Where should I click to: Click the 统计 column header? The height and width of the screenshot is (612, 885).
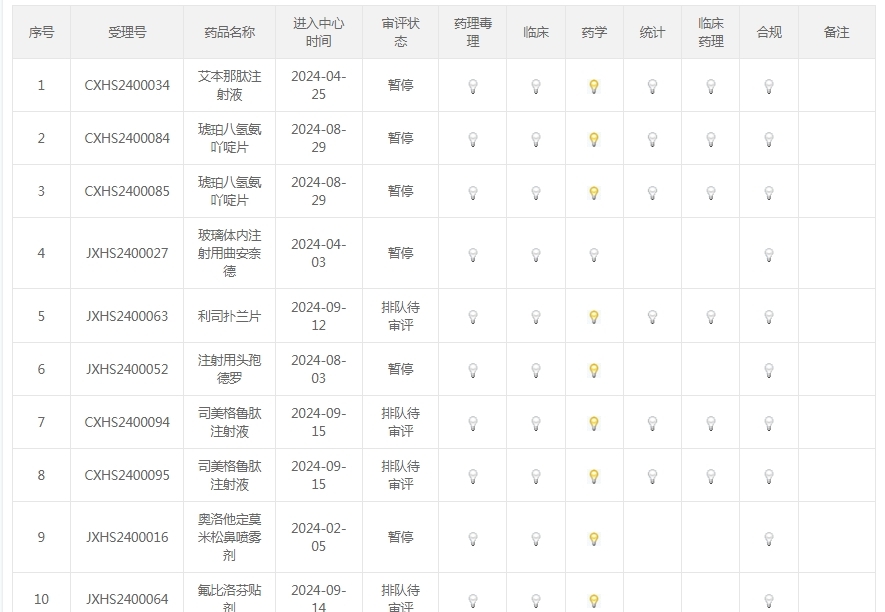(652, 32)
